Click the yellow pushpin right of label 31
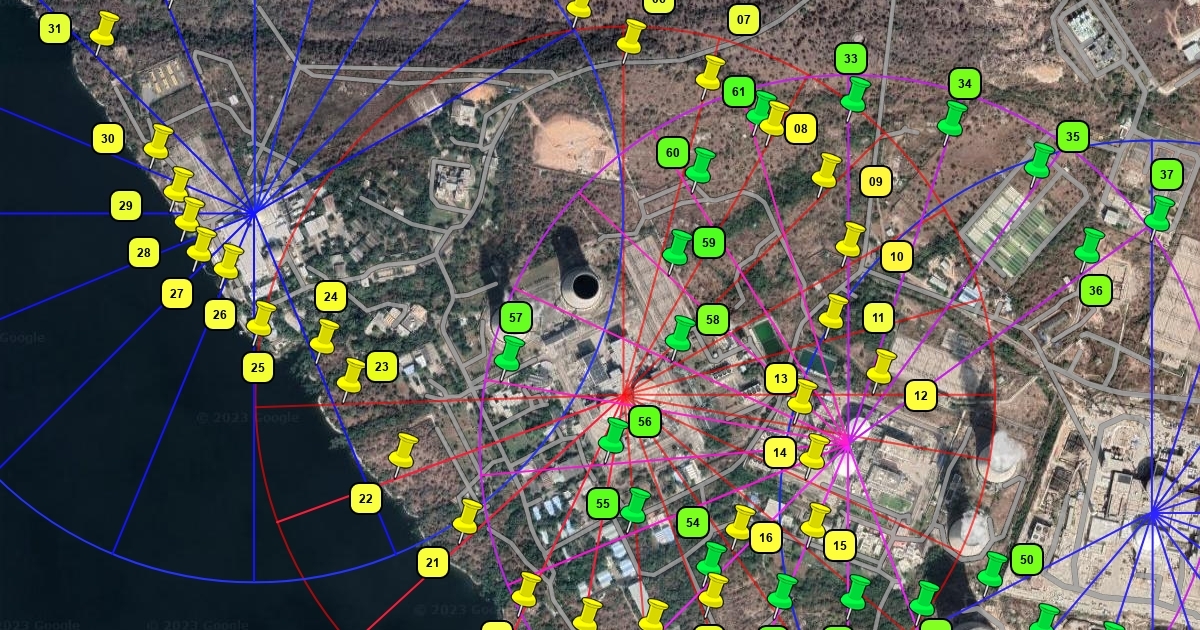This screenshot has width=1200, height=630. [x=105, y=29]
